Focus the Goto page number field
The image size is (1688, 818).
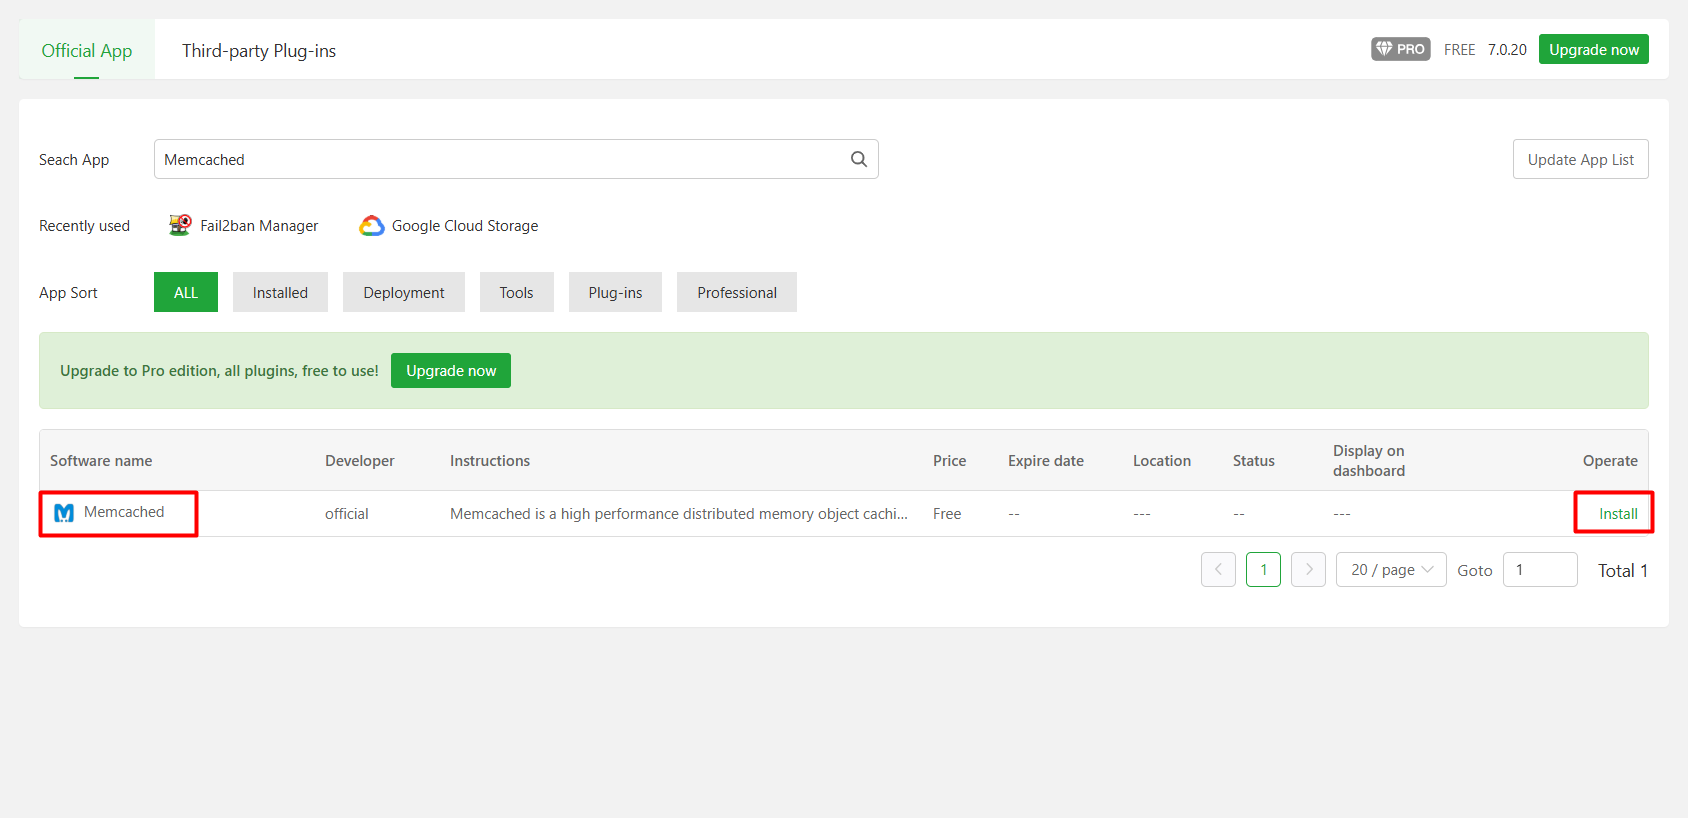pyautogui.click(x=1540, y=569)
